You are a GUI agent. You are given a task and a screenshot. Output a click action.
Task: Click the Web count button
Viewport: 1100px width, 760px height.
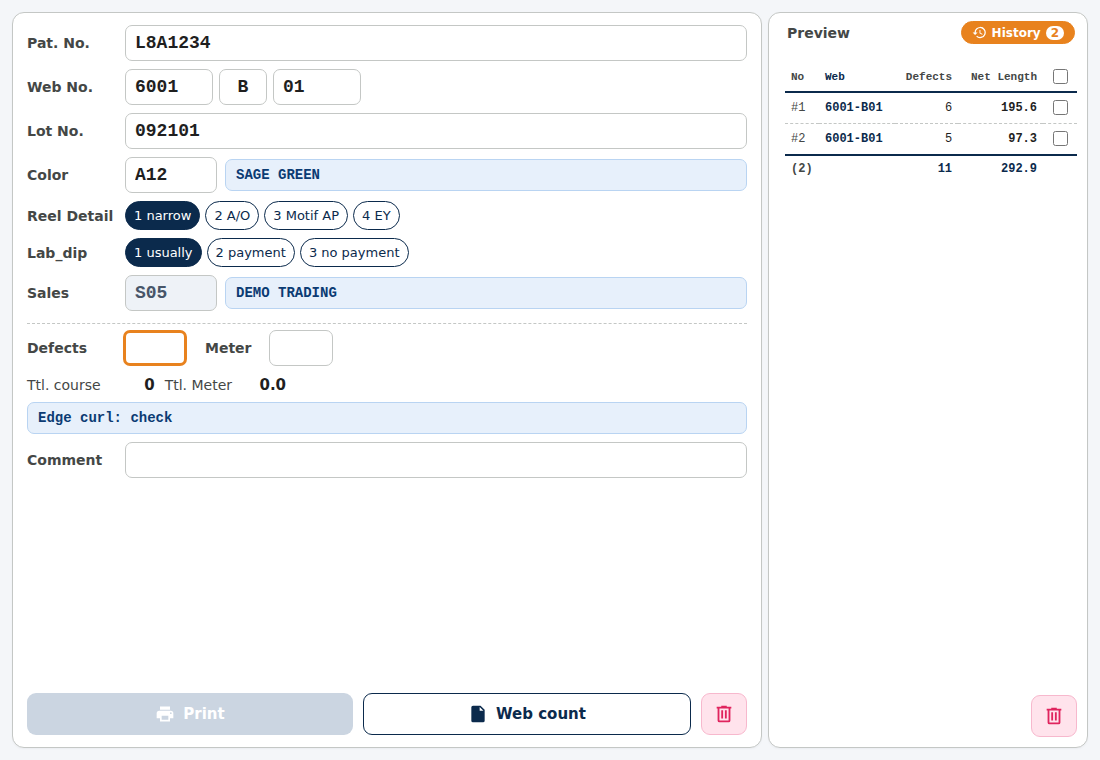[527, 714]
